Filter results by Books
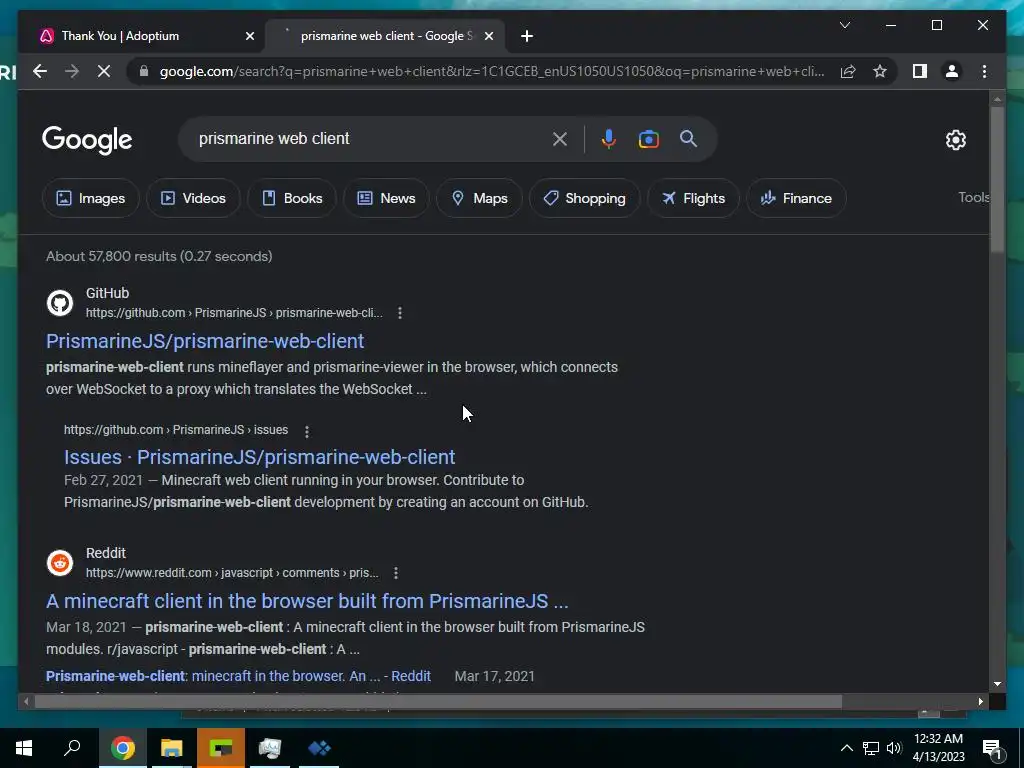The width and height of the screenshot is (1024, 768). pos(292,198)
